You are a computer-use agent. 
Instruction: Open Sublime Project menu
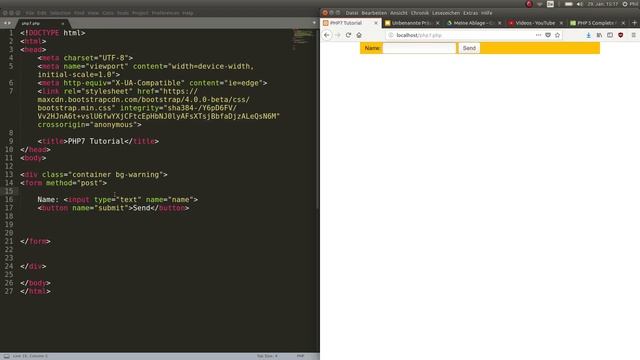tap(140, 13)
